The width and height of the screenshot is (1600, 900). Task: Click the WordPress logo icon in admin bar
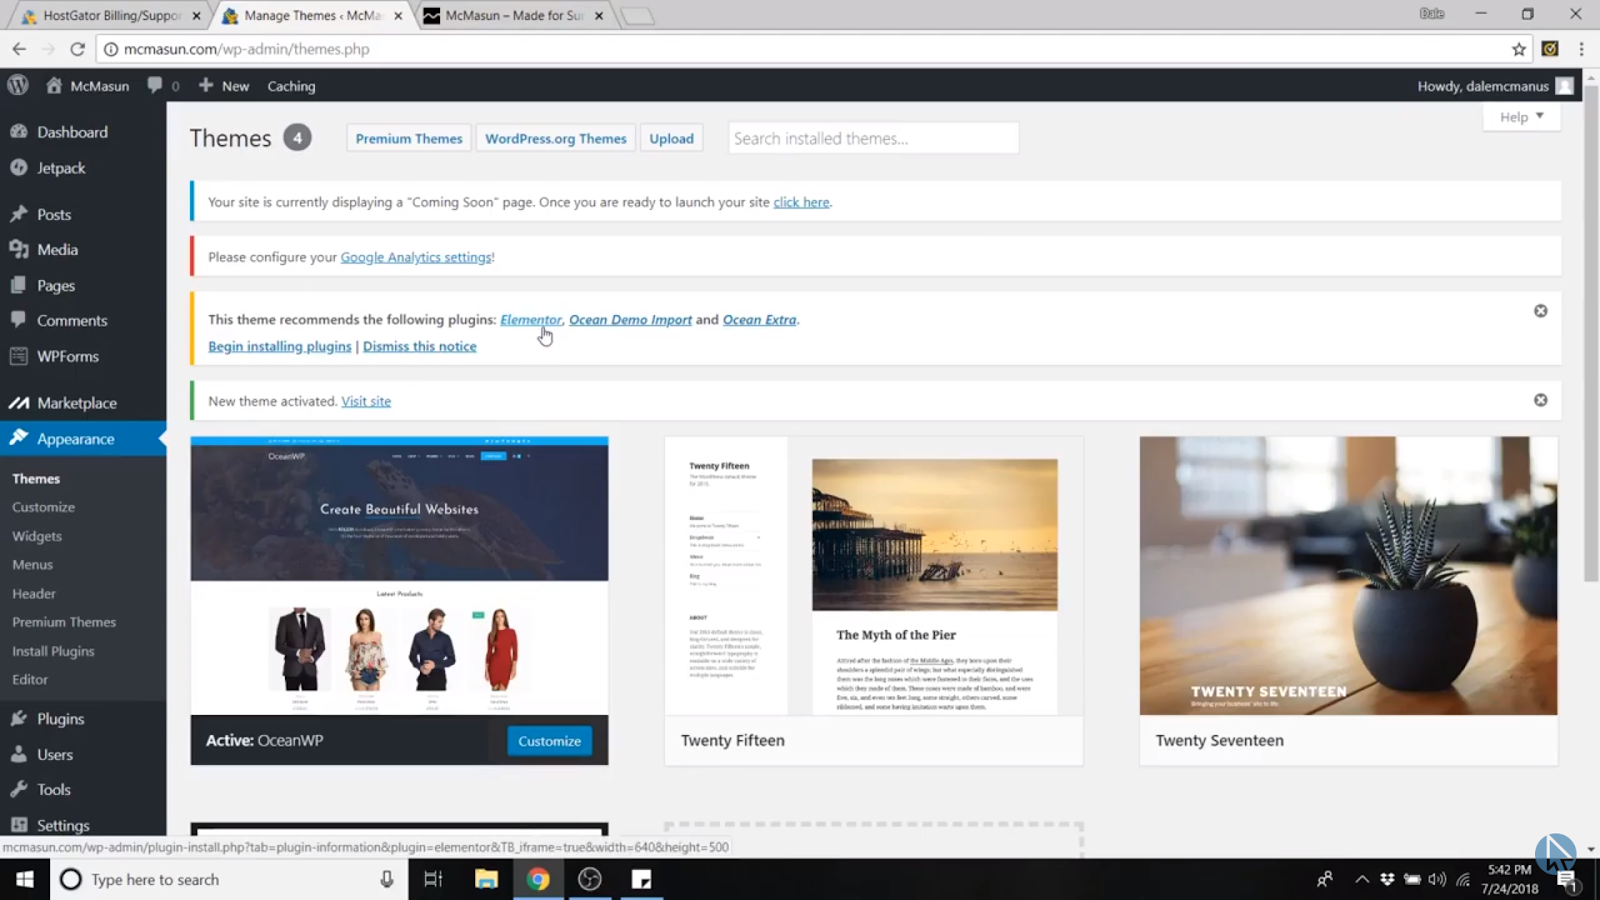coord(18,86)
